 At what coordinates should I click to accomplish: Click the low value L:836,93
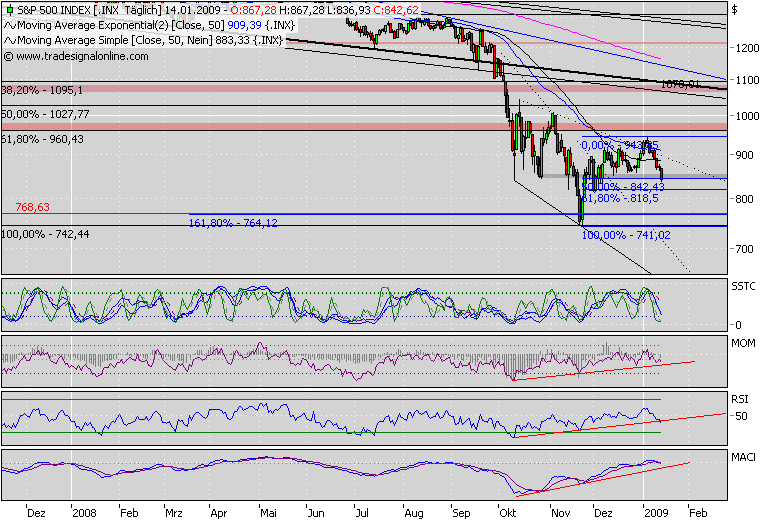pyautogui.click(x=349, y=10)
